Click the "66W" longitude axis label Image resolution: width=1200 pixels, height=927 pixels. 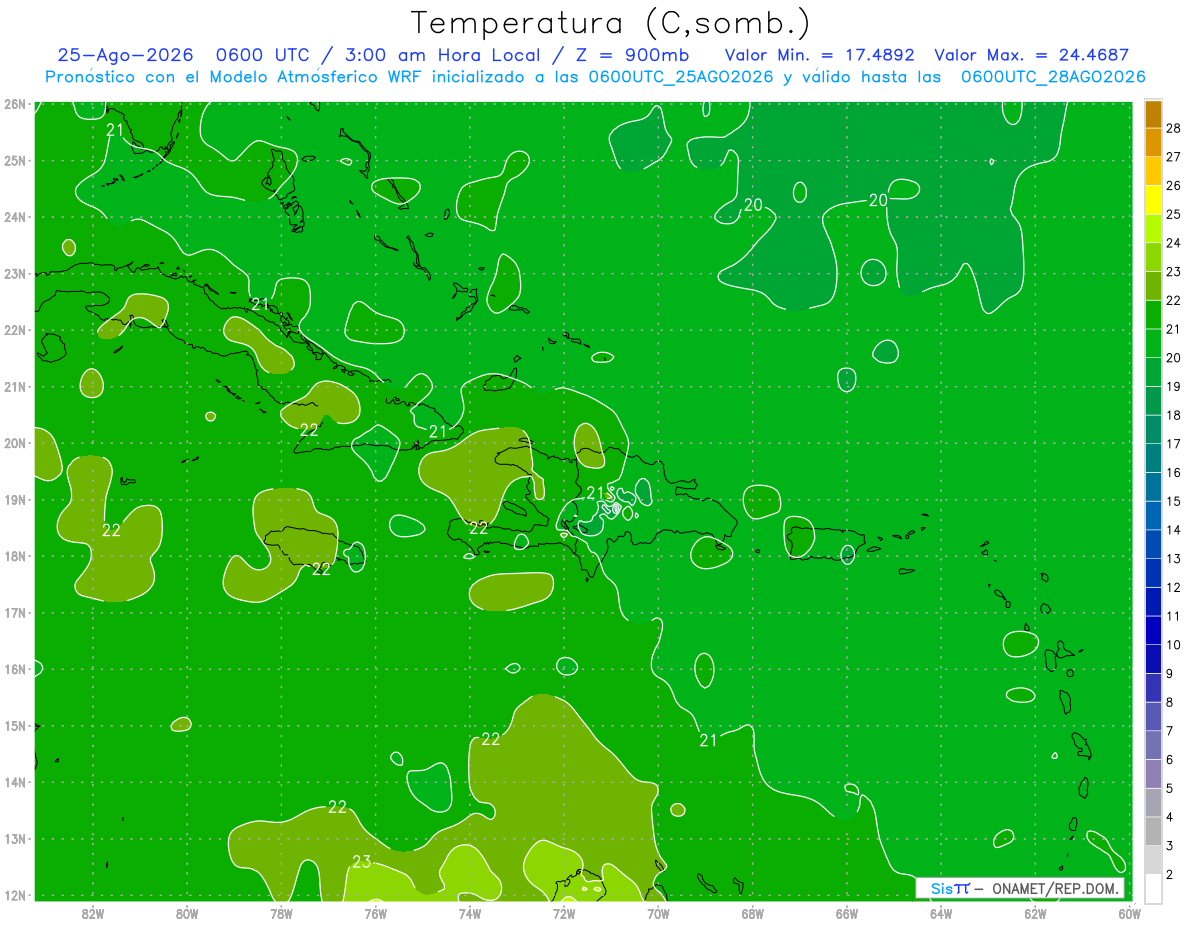[847, 913]
